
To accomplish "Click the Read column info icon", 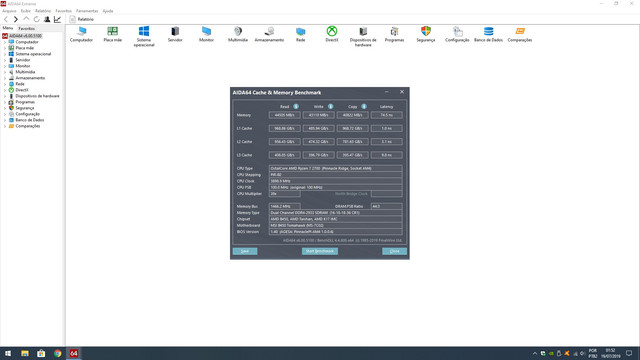I will pos(296,107).
